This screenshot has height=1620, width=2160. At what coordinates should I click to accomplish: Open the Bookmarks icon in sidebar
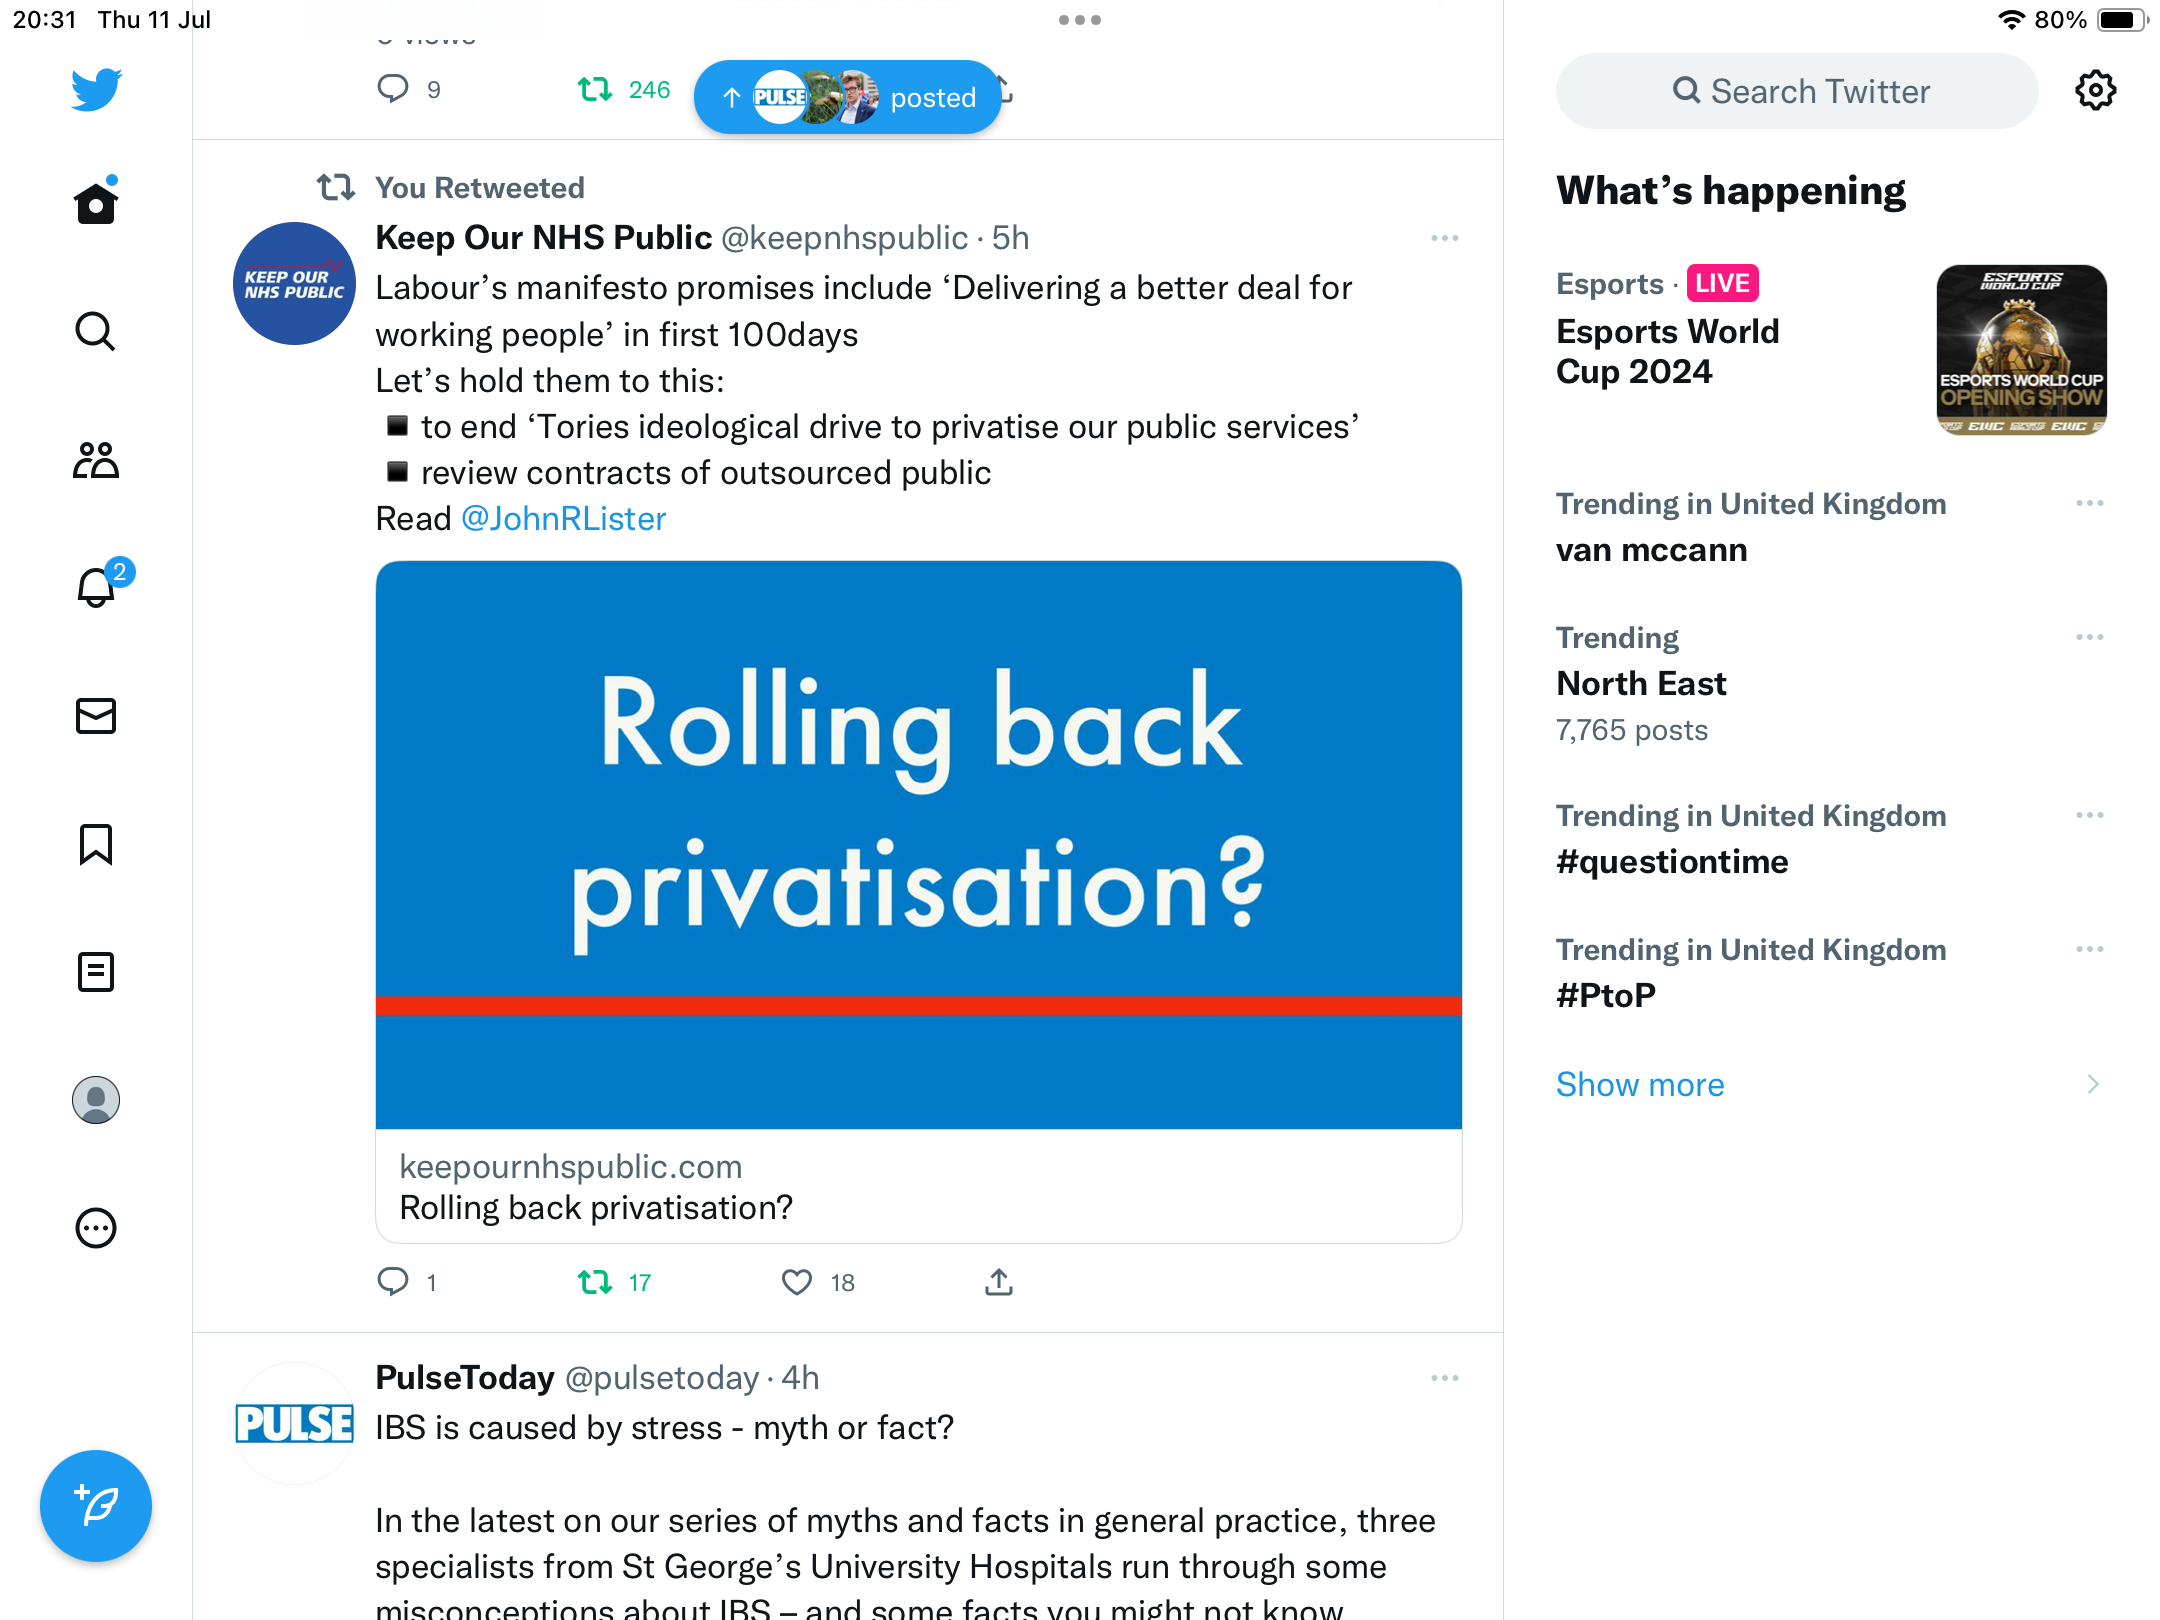[x=96, y=844]
